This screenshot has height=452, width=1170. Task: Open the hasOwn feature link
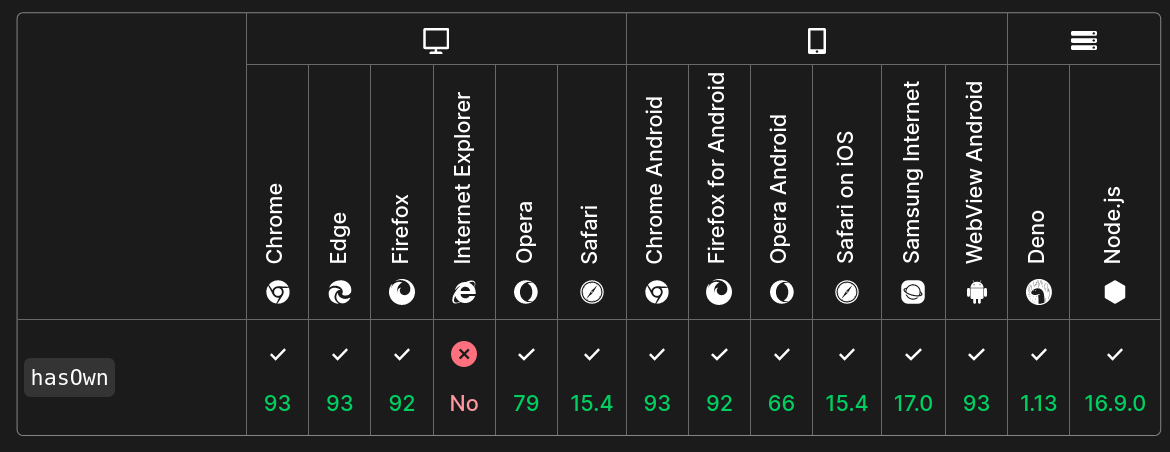coord(70,378)
